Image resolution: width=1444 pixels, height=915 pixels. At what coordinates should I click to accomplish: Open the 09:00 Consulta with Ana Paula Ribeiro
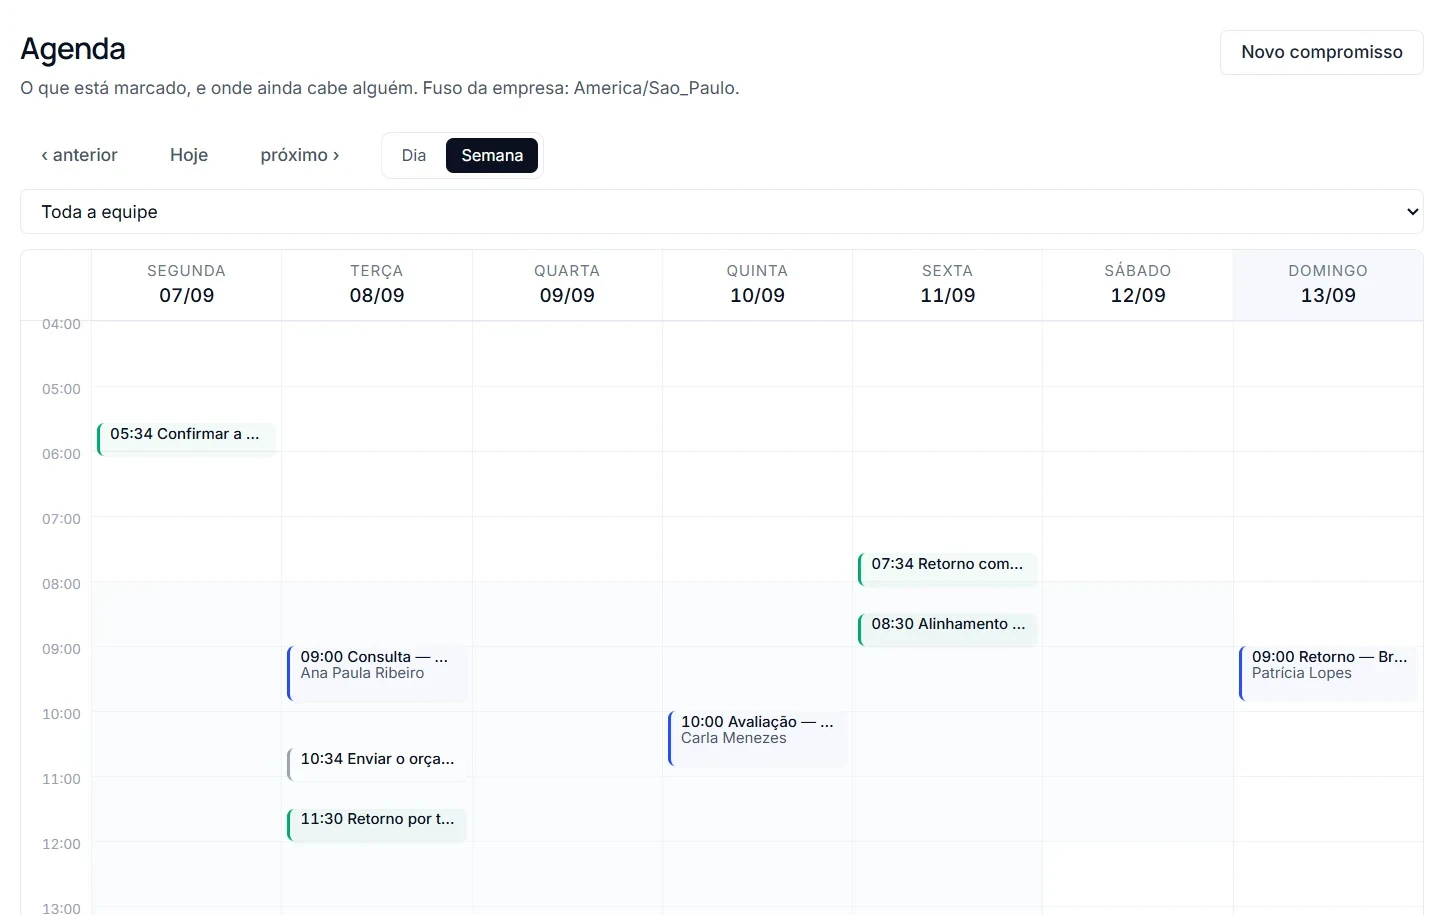pos(377,673)
